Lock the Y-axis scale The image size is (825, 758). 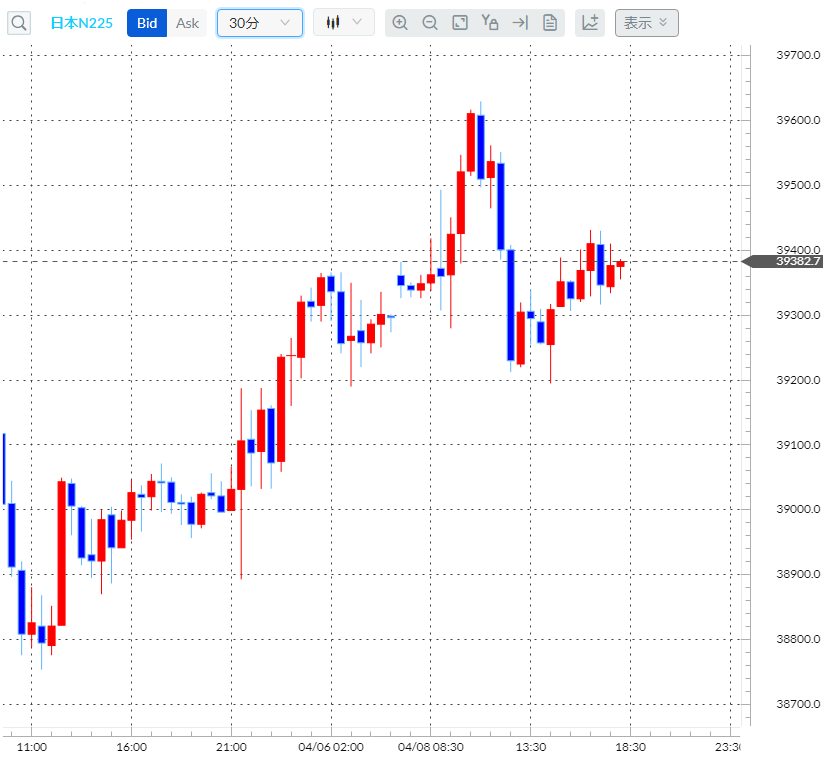[x=490, y=22]
